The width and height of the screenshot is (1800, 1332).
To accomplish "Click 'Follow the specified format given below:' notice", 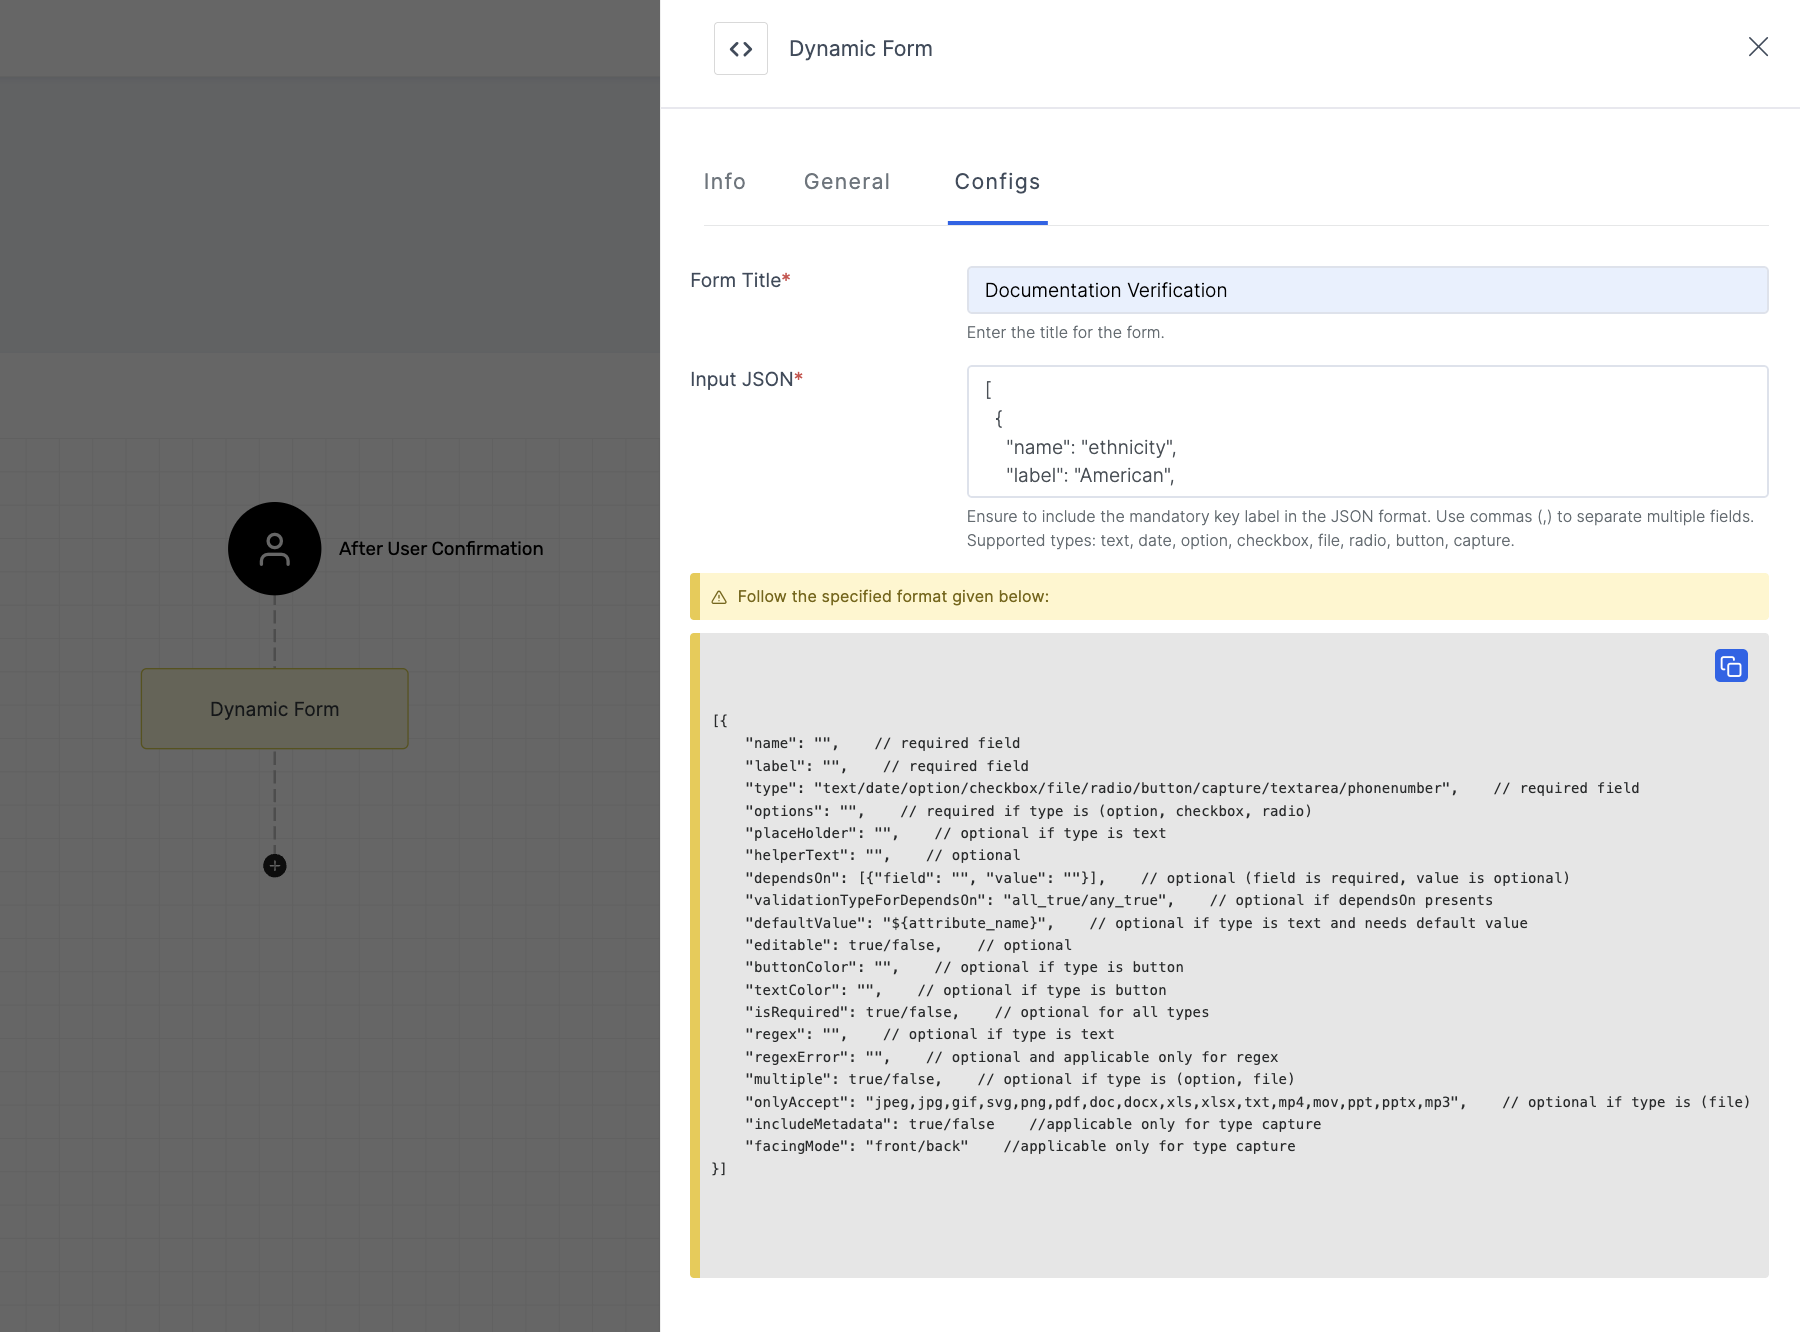I will pos(893,597).
